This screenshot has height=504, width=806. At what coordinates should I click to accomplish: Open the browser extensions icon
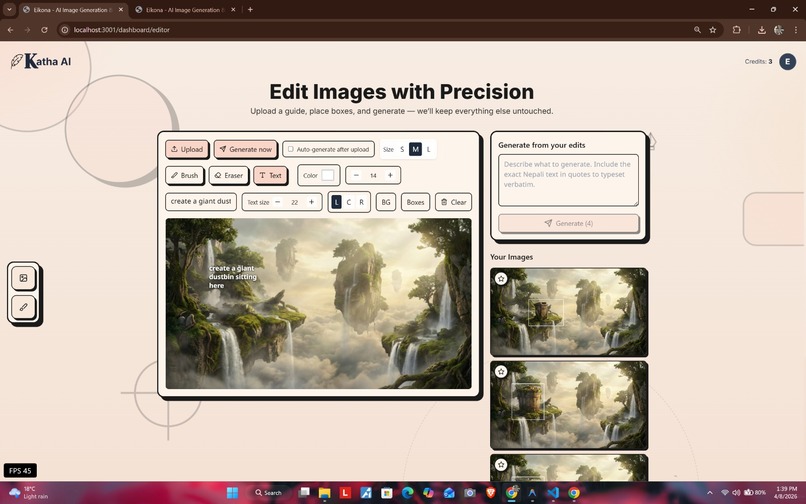click(x=736, y=30)
